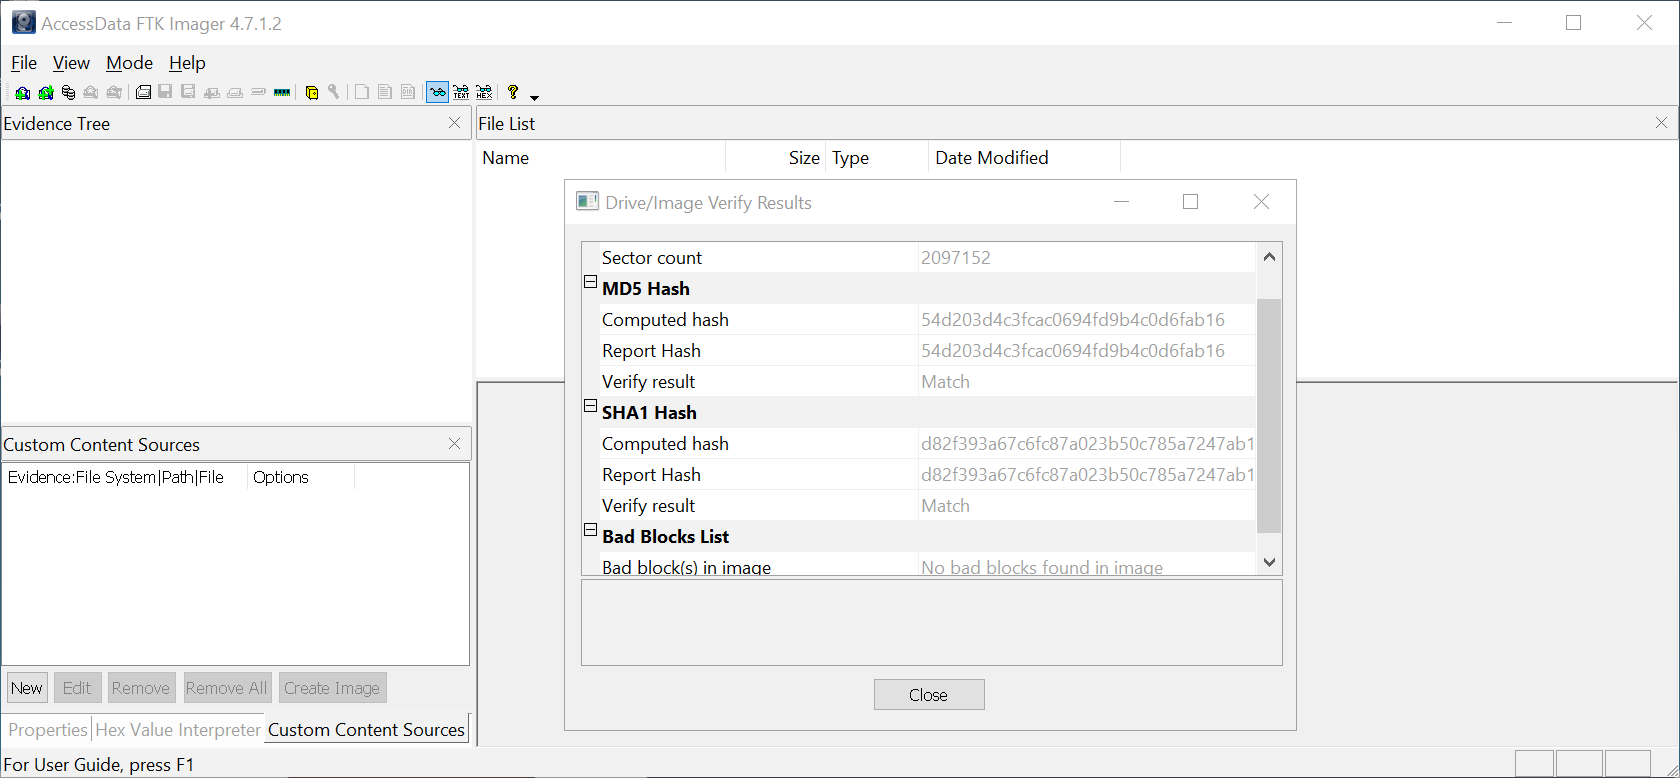Click Remove All Evidence Items icon
Viewport: 1680px width, 778px height.
(x=114, y=93)
